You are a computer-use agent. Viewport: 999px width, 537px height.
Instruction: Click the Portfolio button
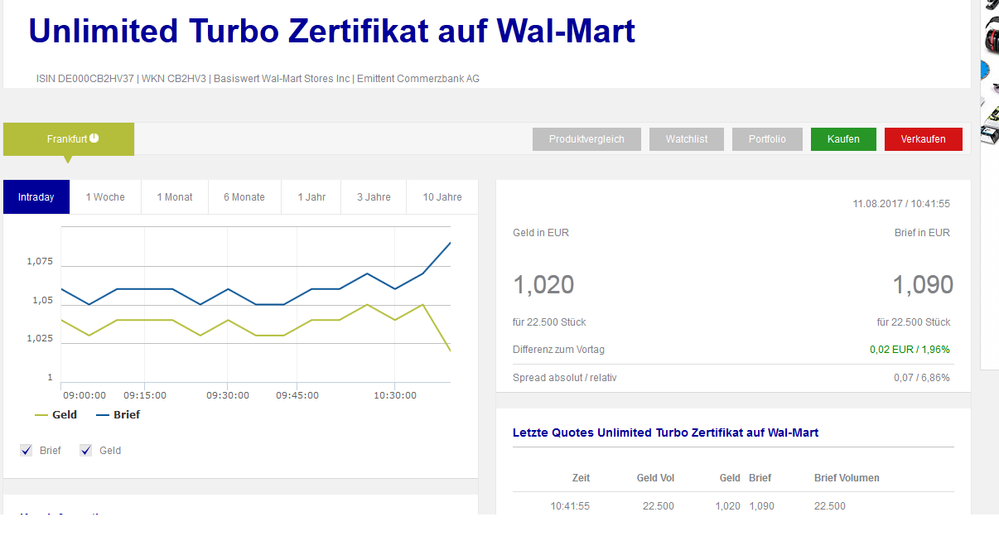(767, 139)
